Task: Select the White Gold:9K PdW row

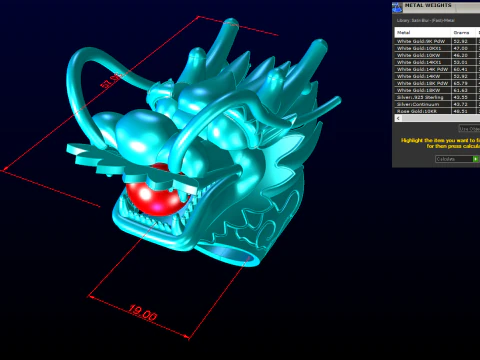Action: [x=437, y=41]
